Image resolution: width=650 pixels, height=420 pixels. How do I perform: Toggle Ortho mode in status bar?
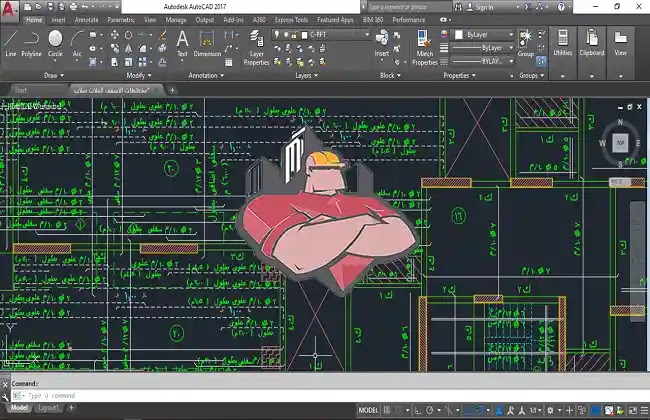click(418, 410)
